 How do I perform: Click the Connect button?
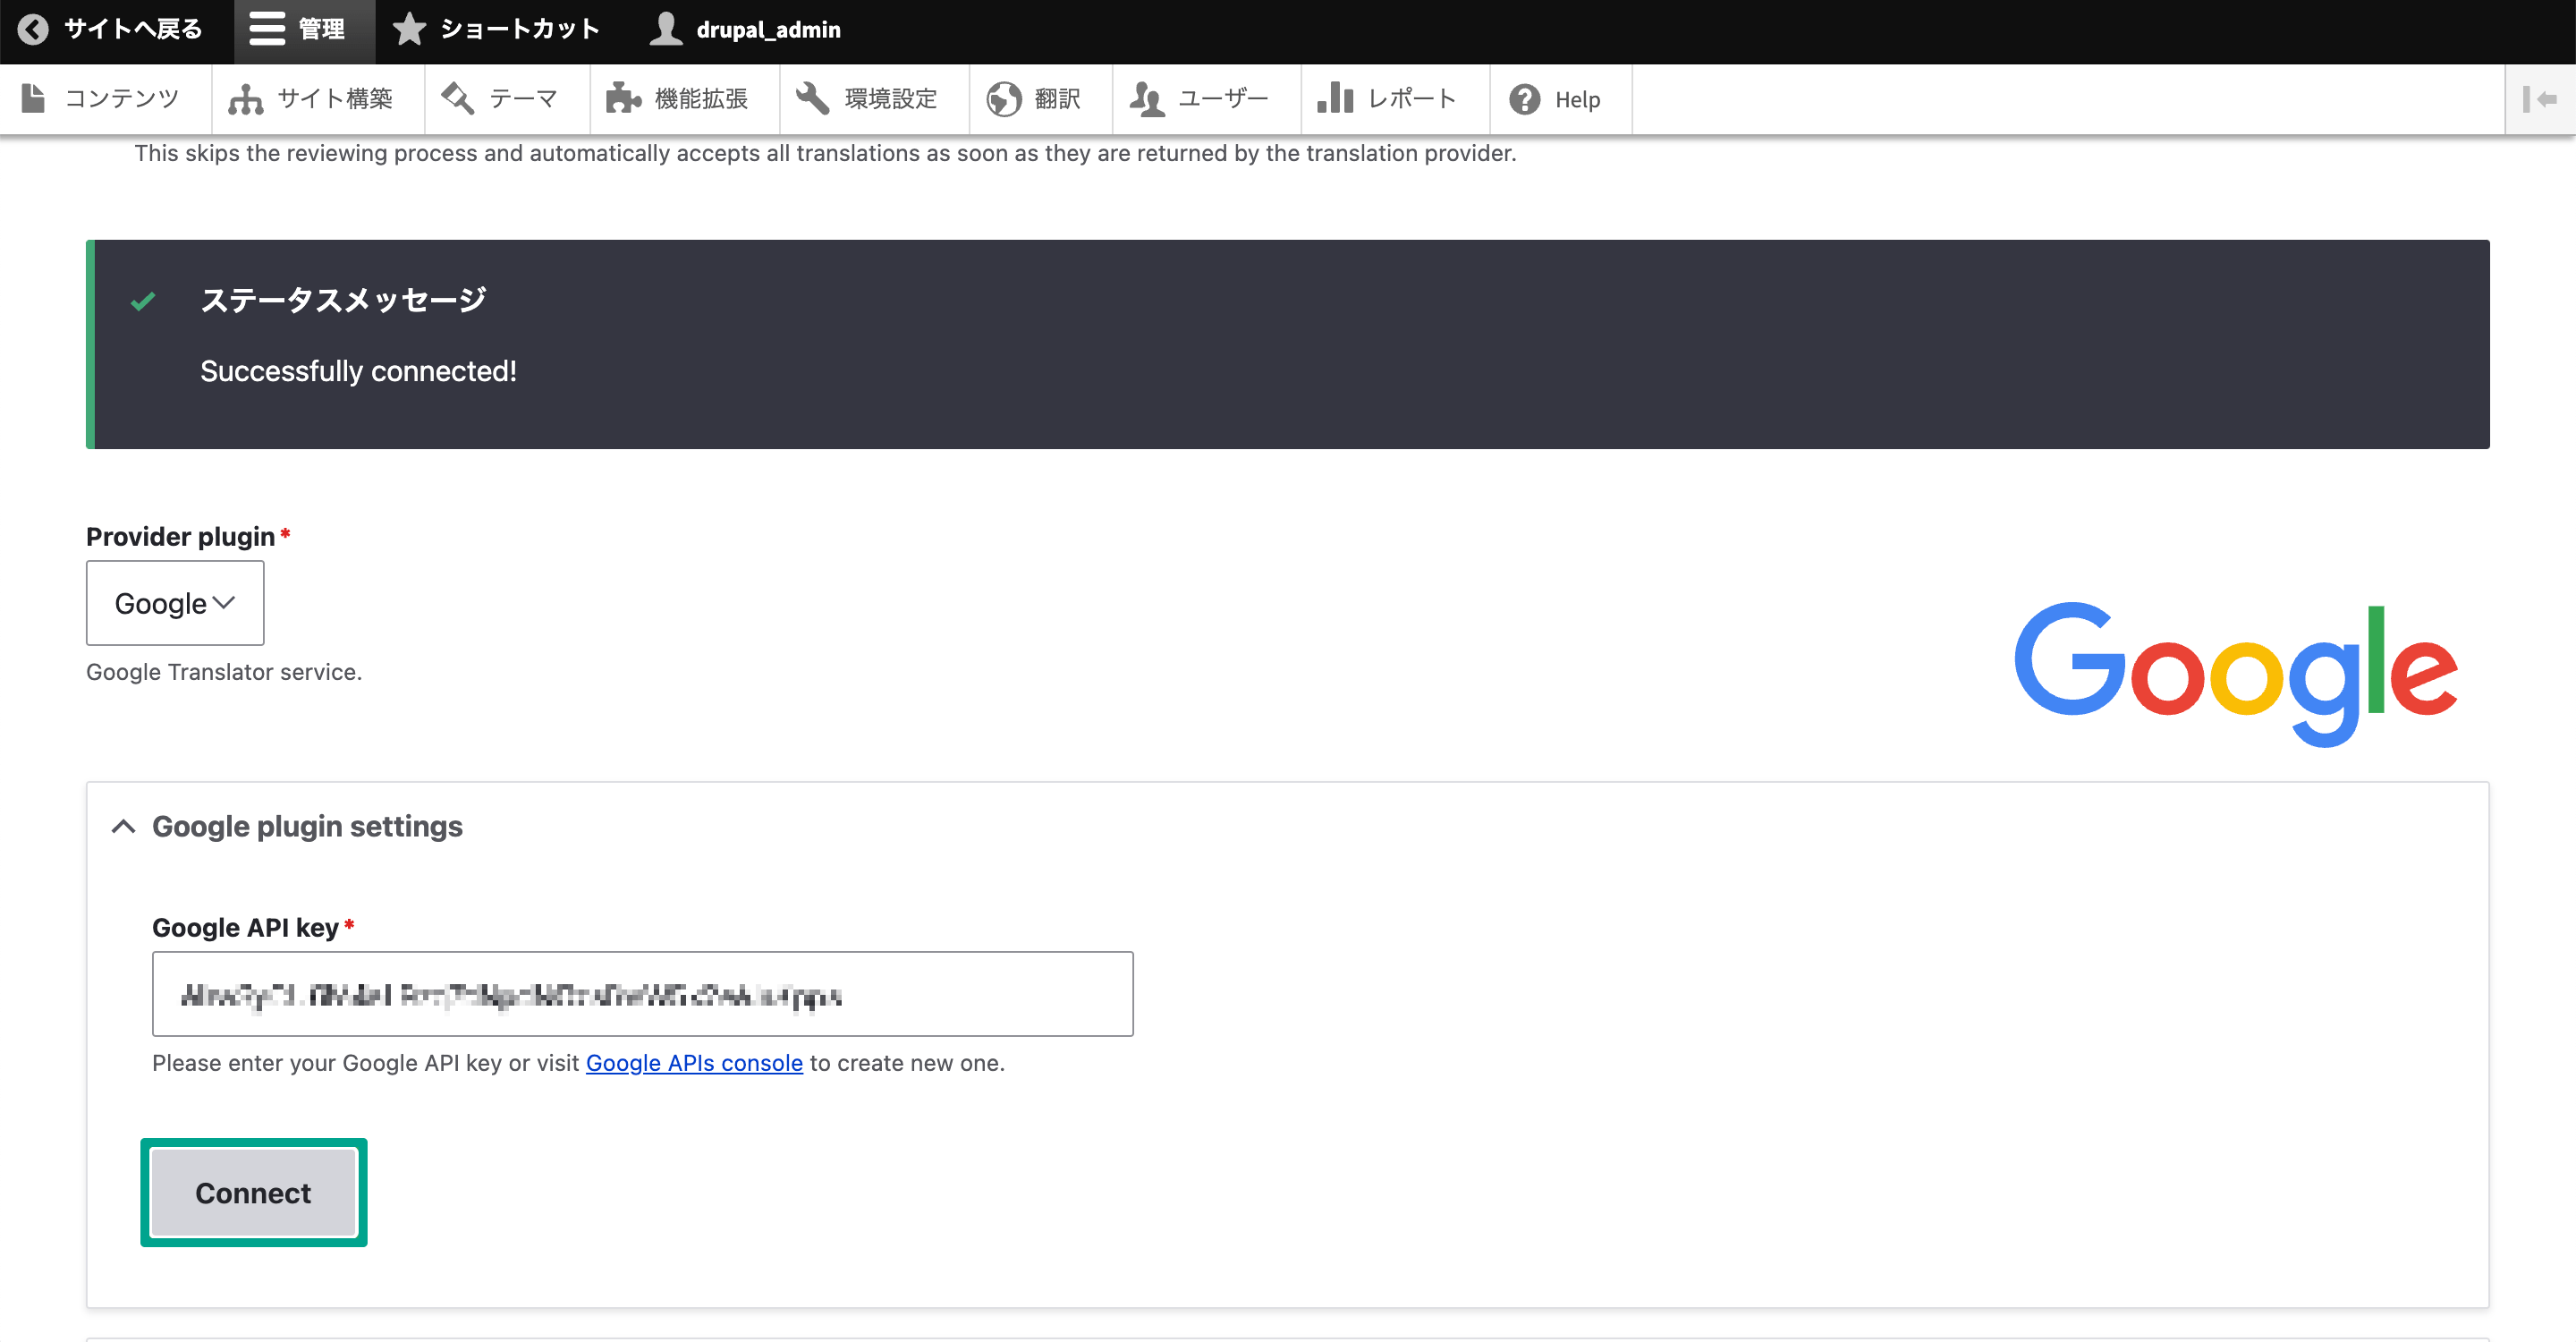253,1192
